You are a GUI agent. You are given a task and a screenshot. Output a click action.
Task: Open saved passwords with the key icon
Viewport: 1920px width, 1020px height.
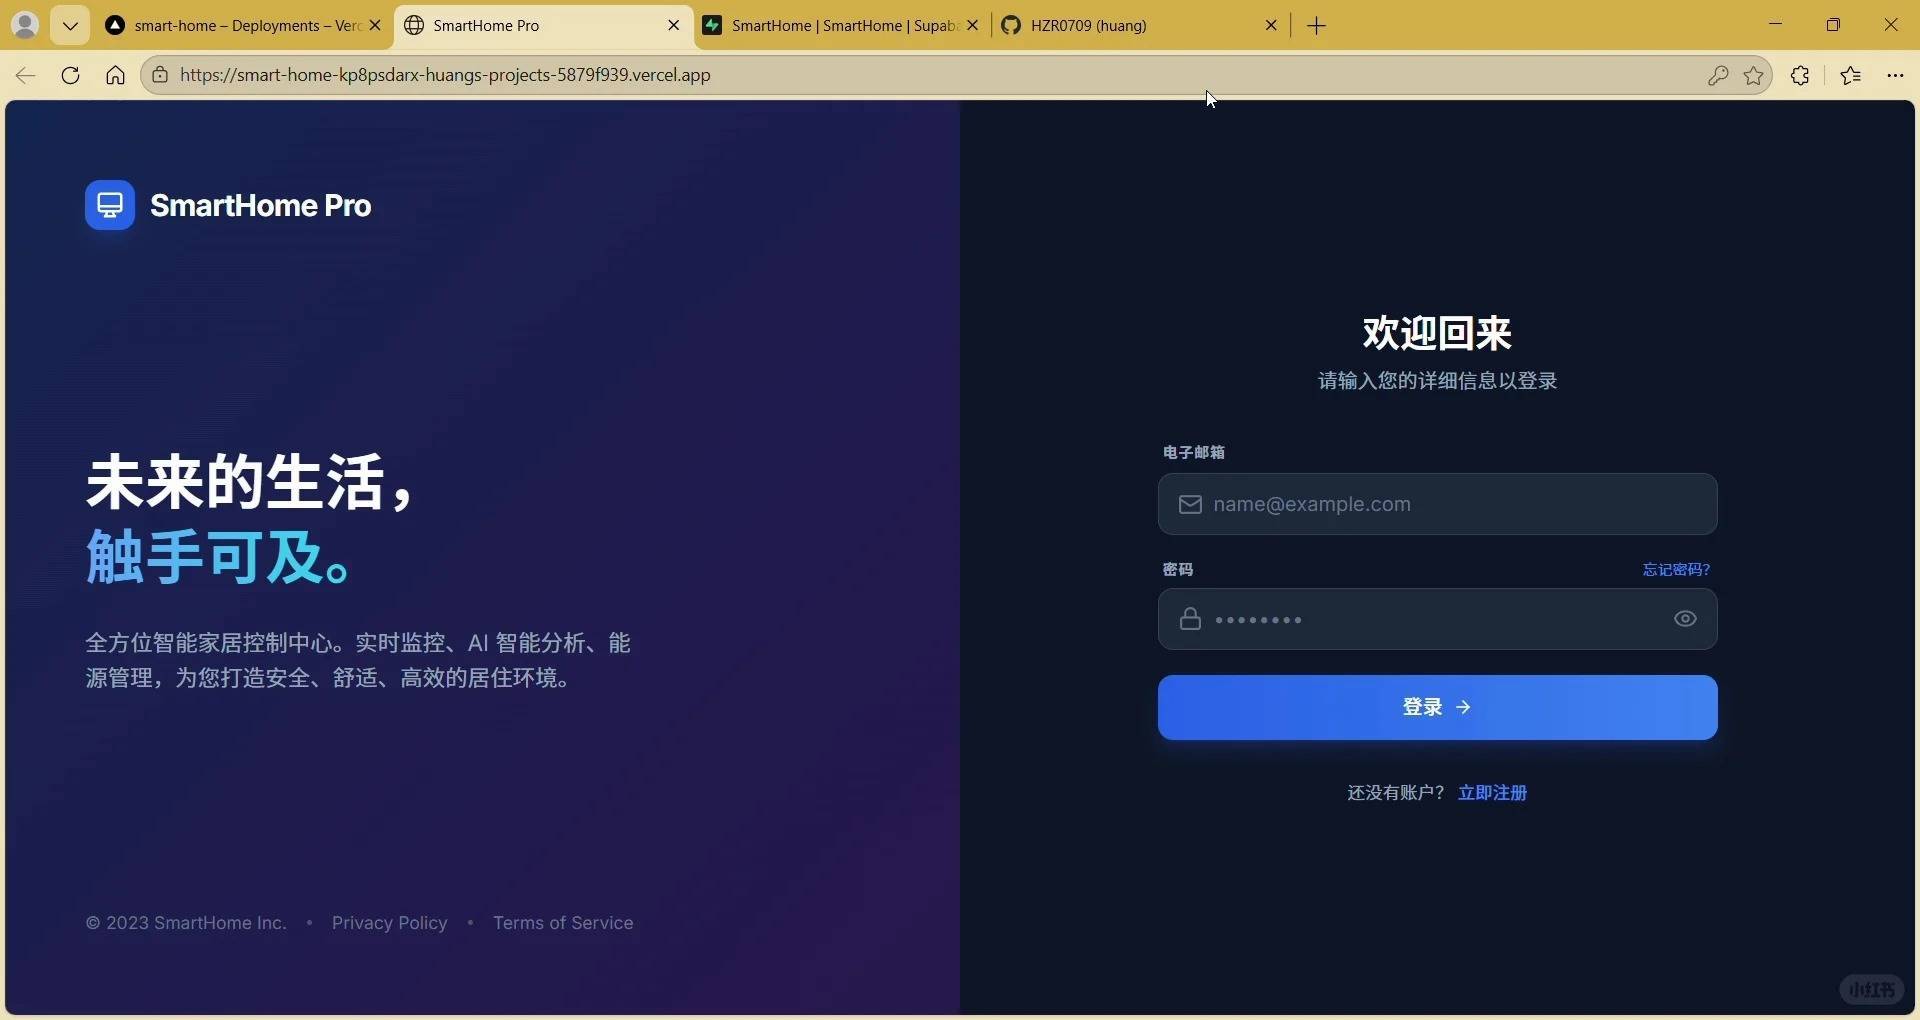point(1719,75)
